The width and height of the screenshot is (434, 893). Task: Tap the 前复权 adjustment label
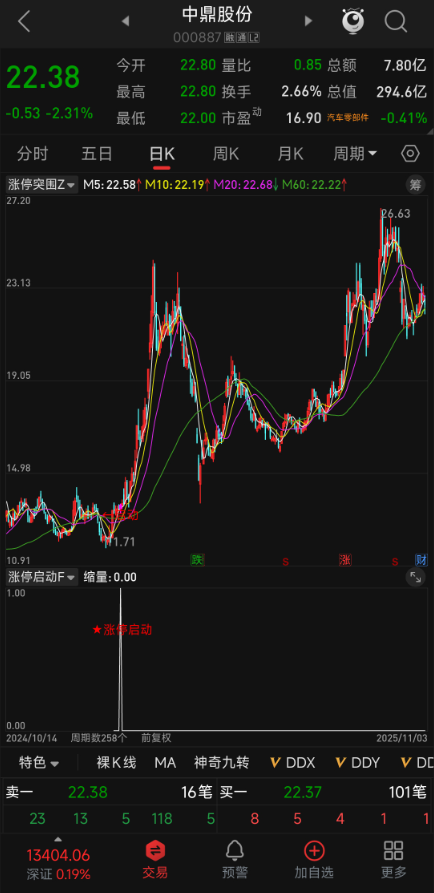pyautogui.click(x=157, y=738)
